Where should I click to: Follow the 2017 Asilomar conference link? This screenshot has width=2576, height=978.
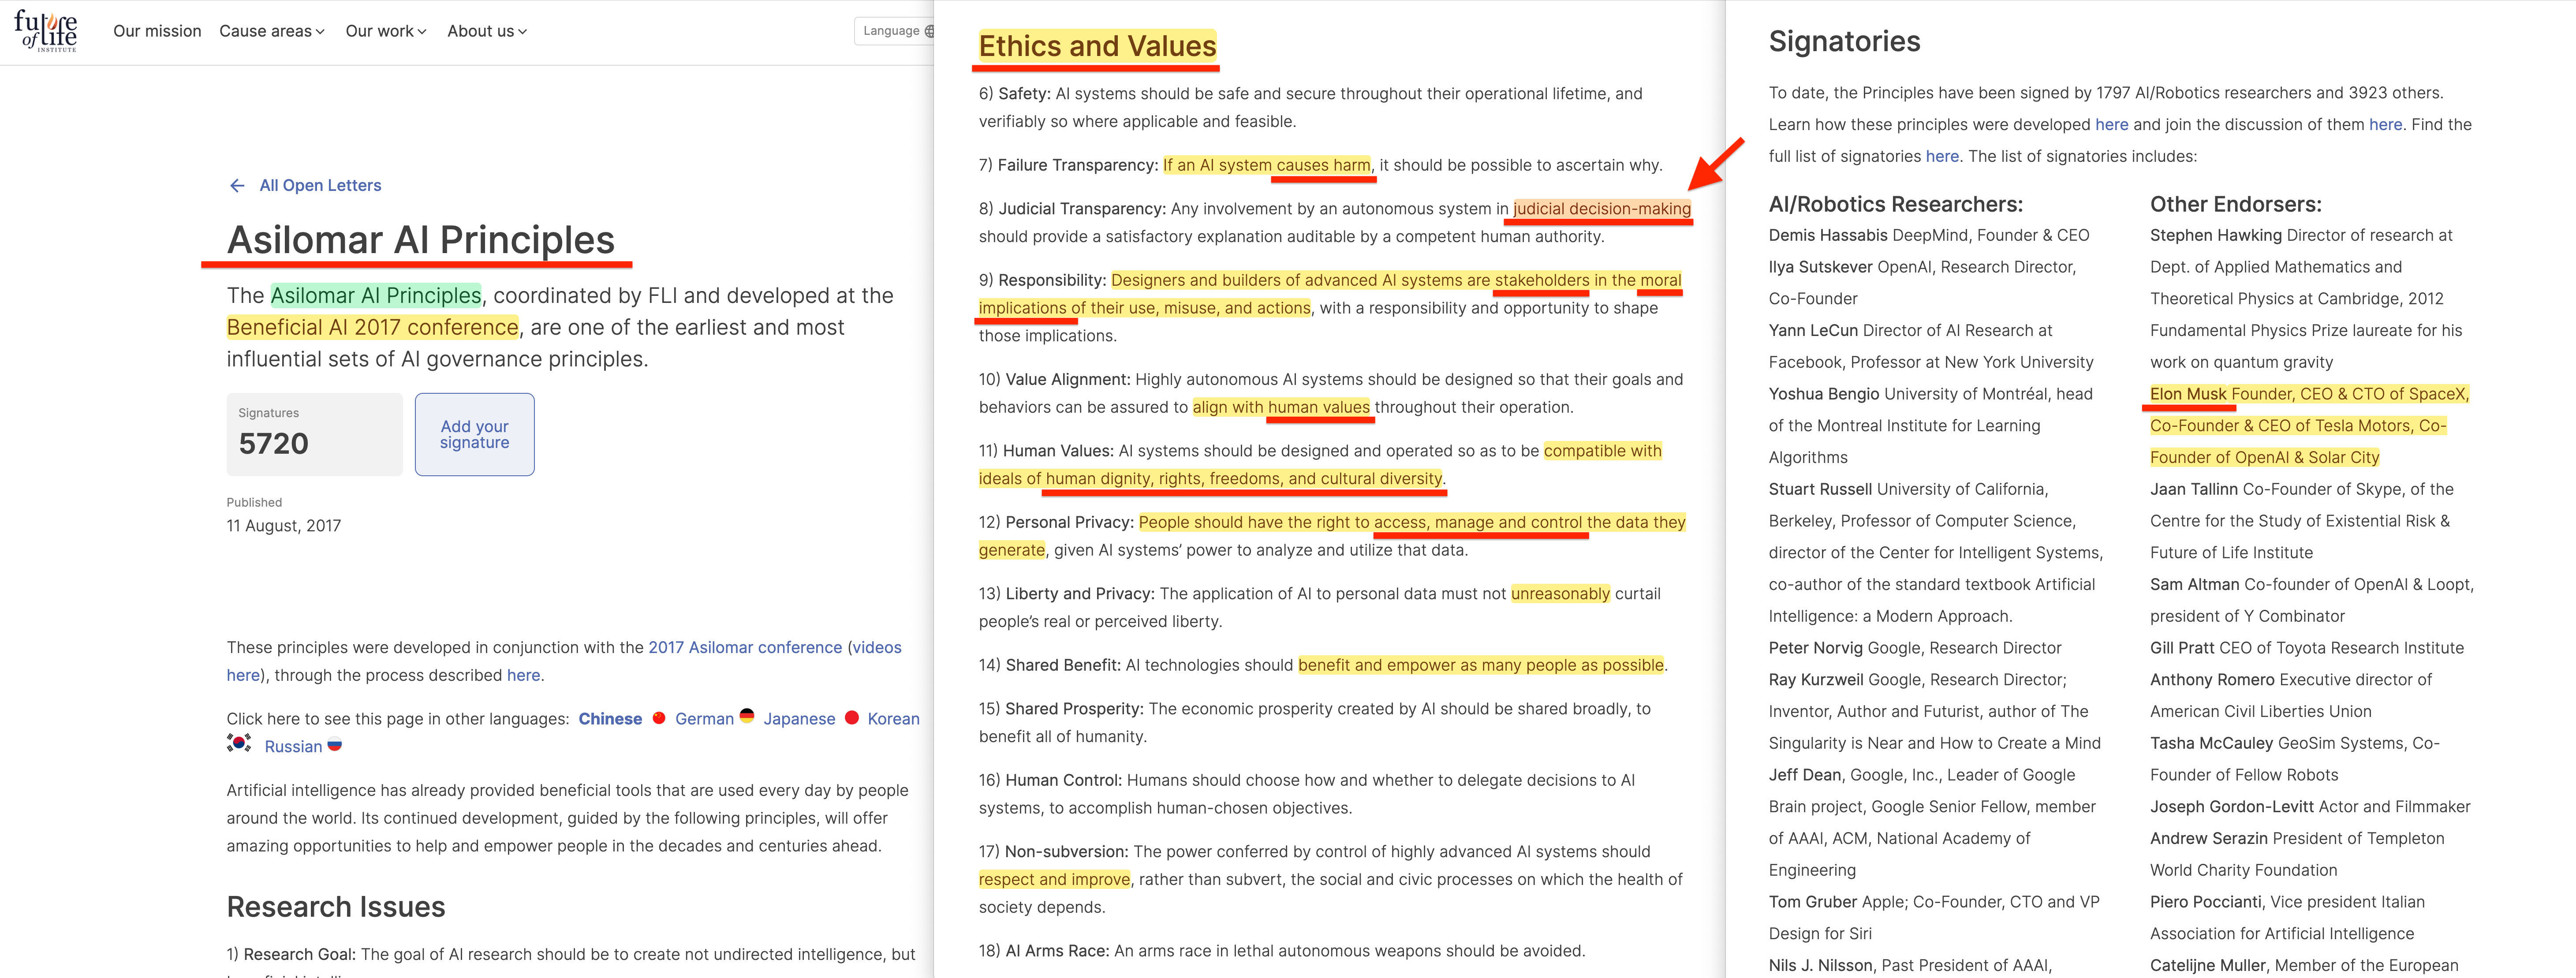[x=745, y=648]
